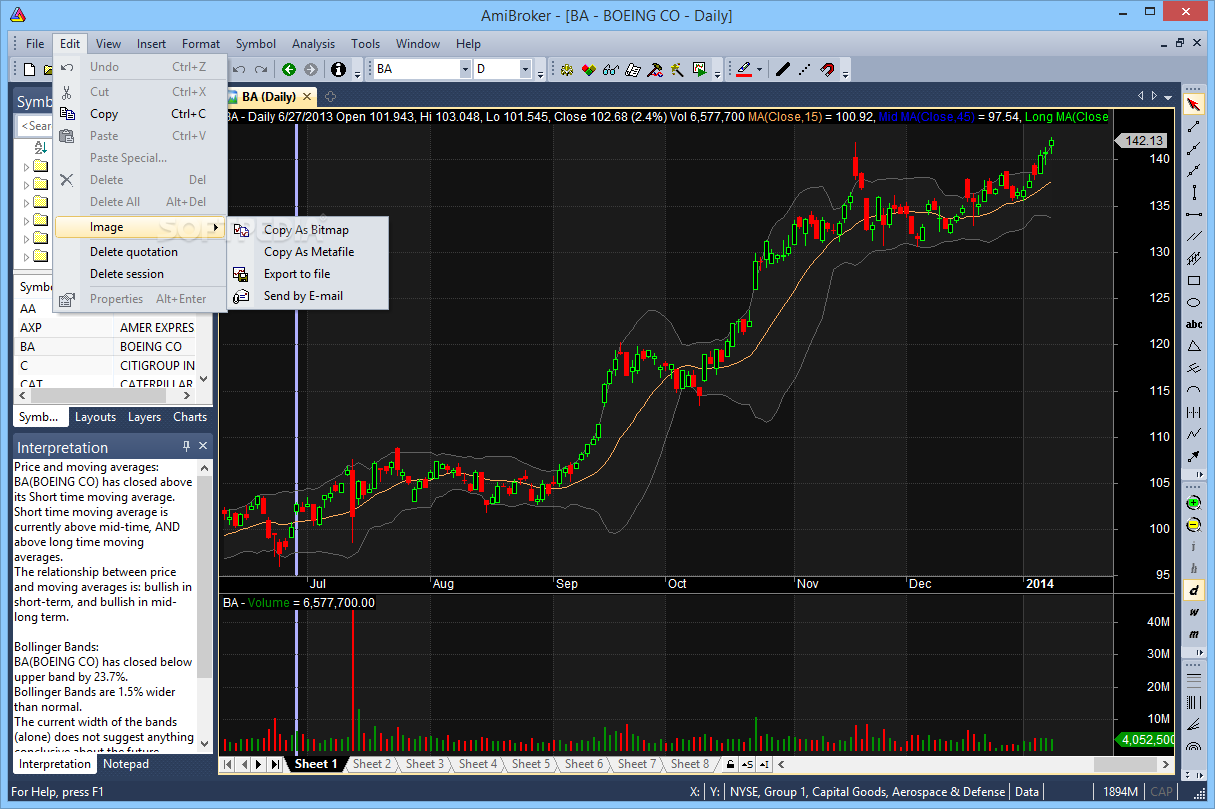
Task: Click the green zoom in icon
Action: (x=1194, y=503)
